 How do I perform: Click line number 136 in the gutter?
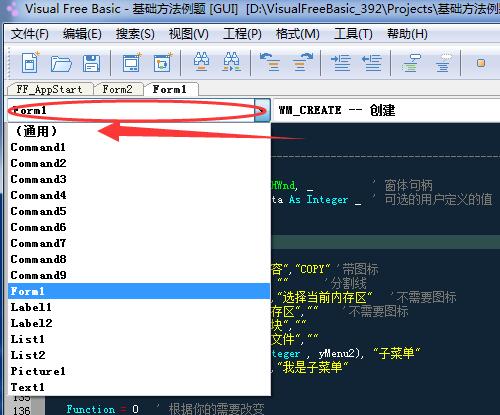[21, 410]
